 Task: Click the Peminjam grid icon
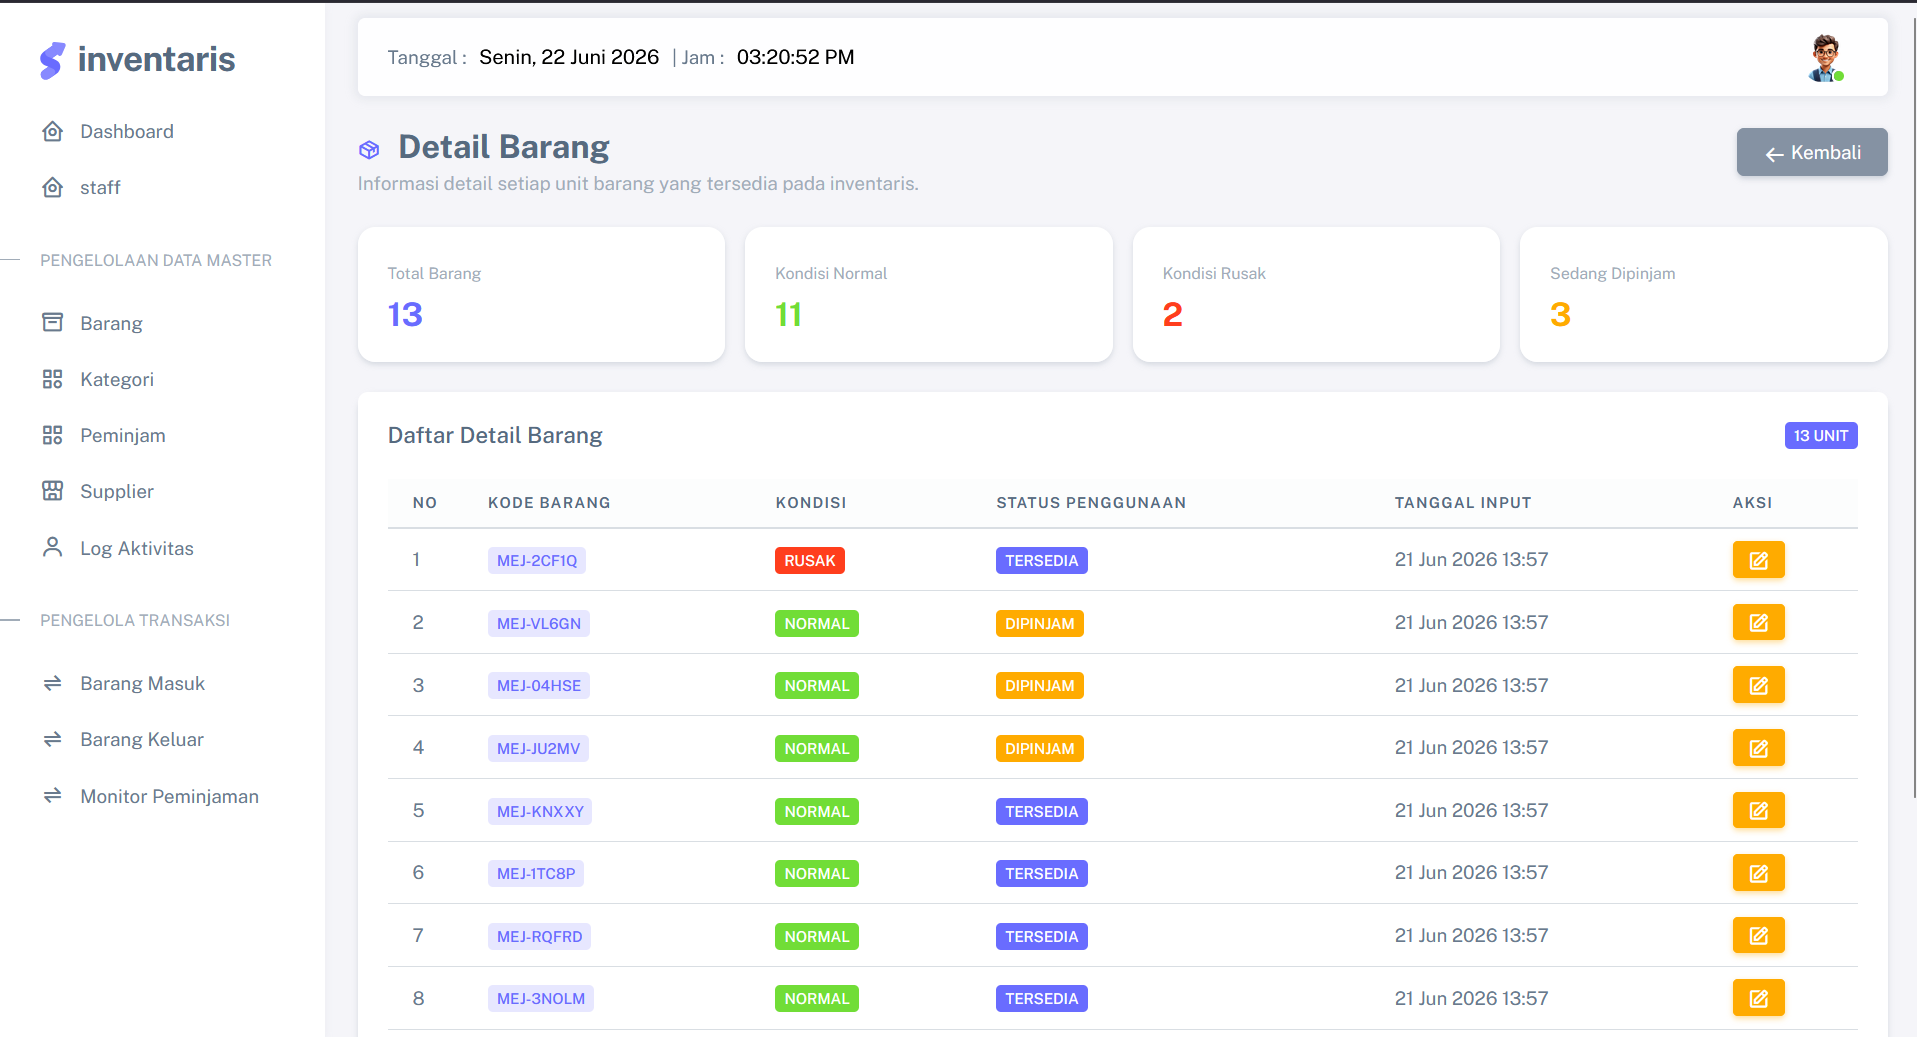coord(53,435)
